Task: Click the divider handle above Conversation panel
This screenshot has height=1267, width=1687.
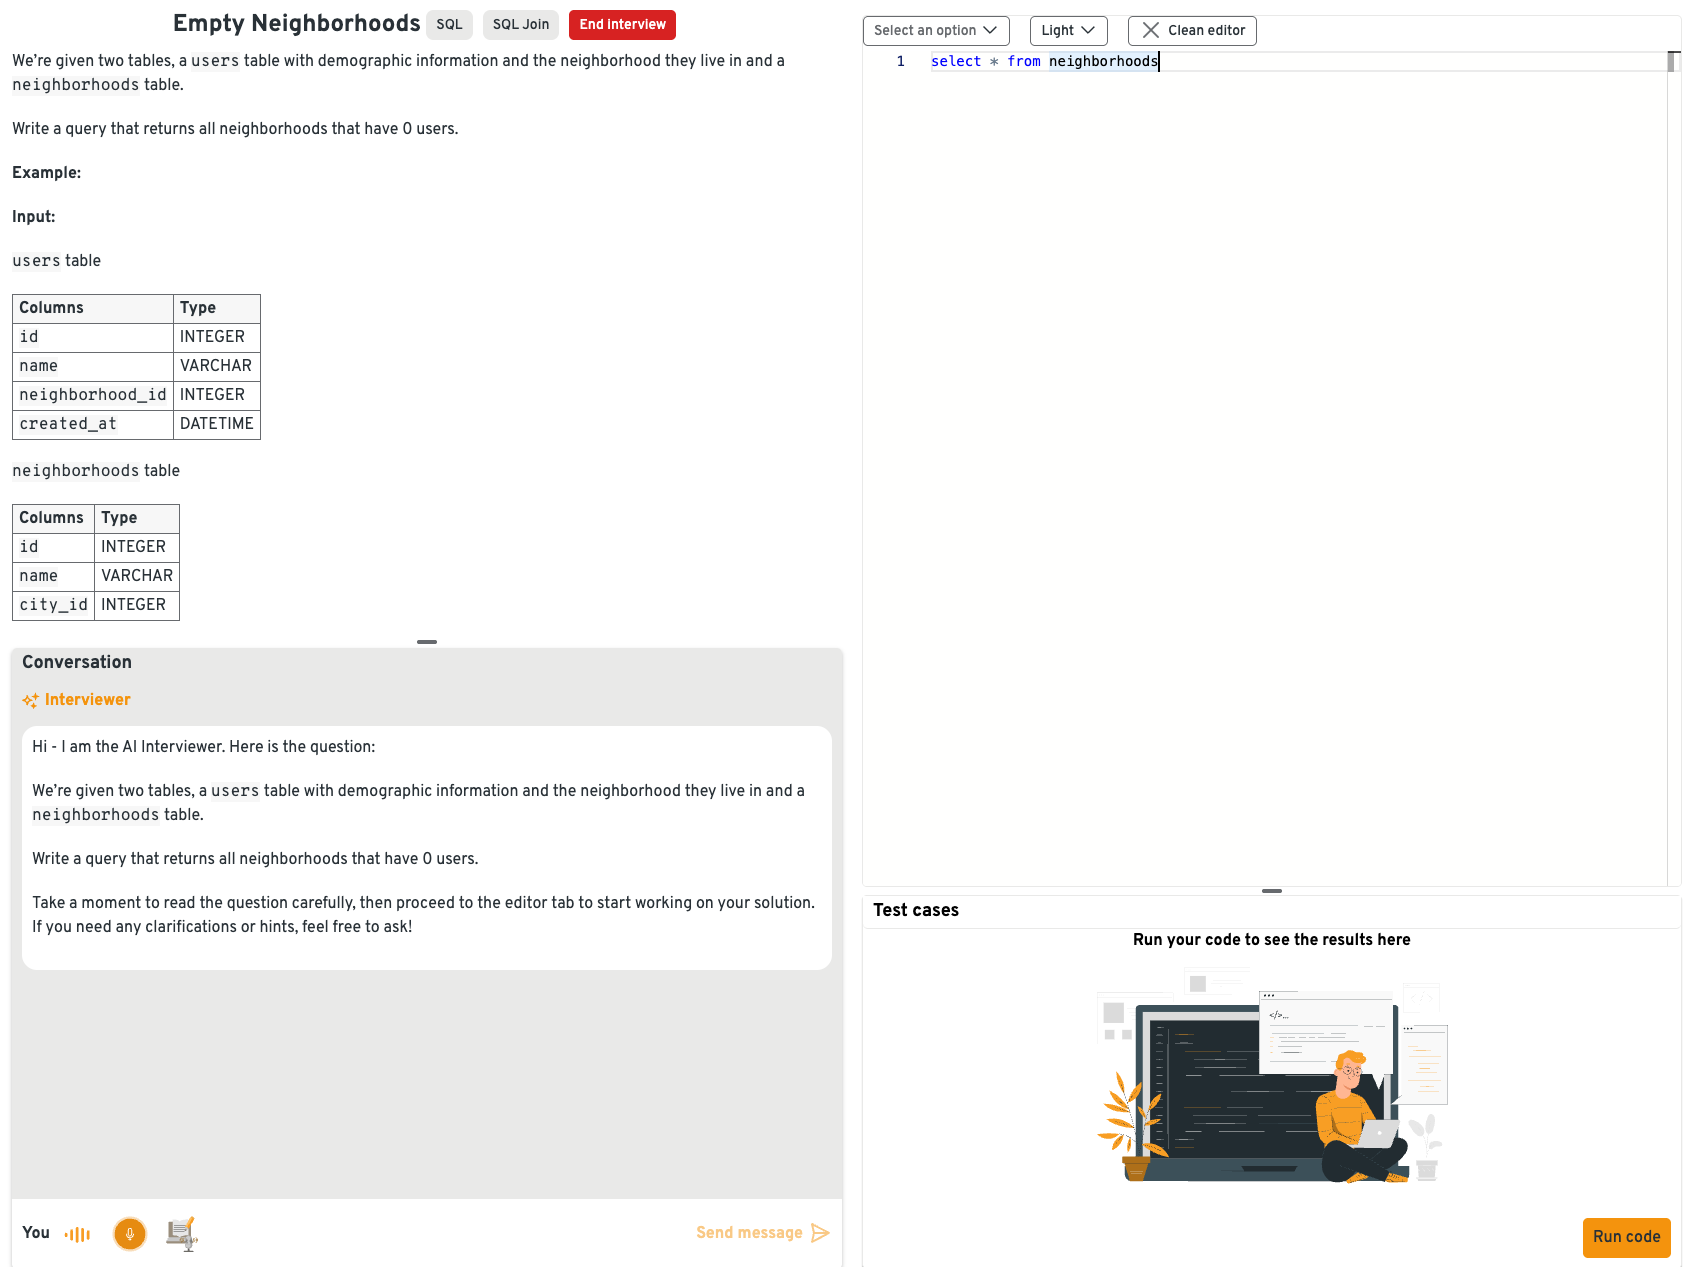Action: (427, 642)
